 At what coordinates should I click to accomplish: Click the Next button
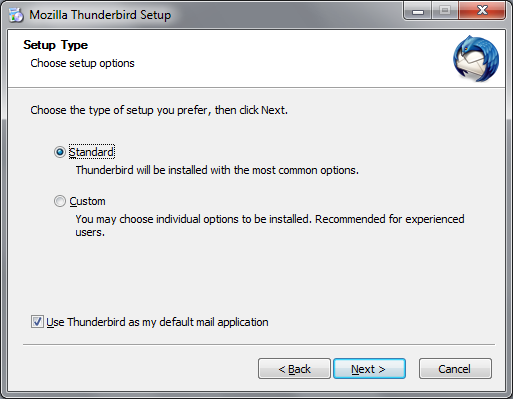pos(369,369)
